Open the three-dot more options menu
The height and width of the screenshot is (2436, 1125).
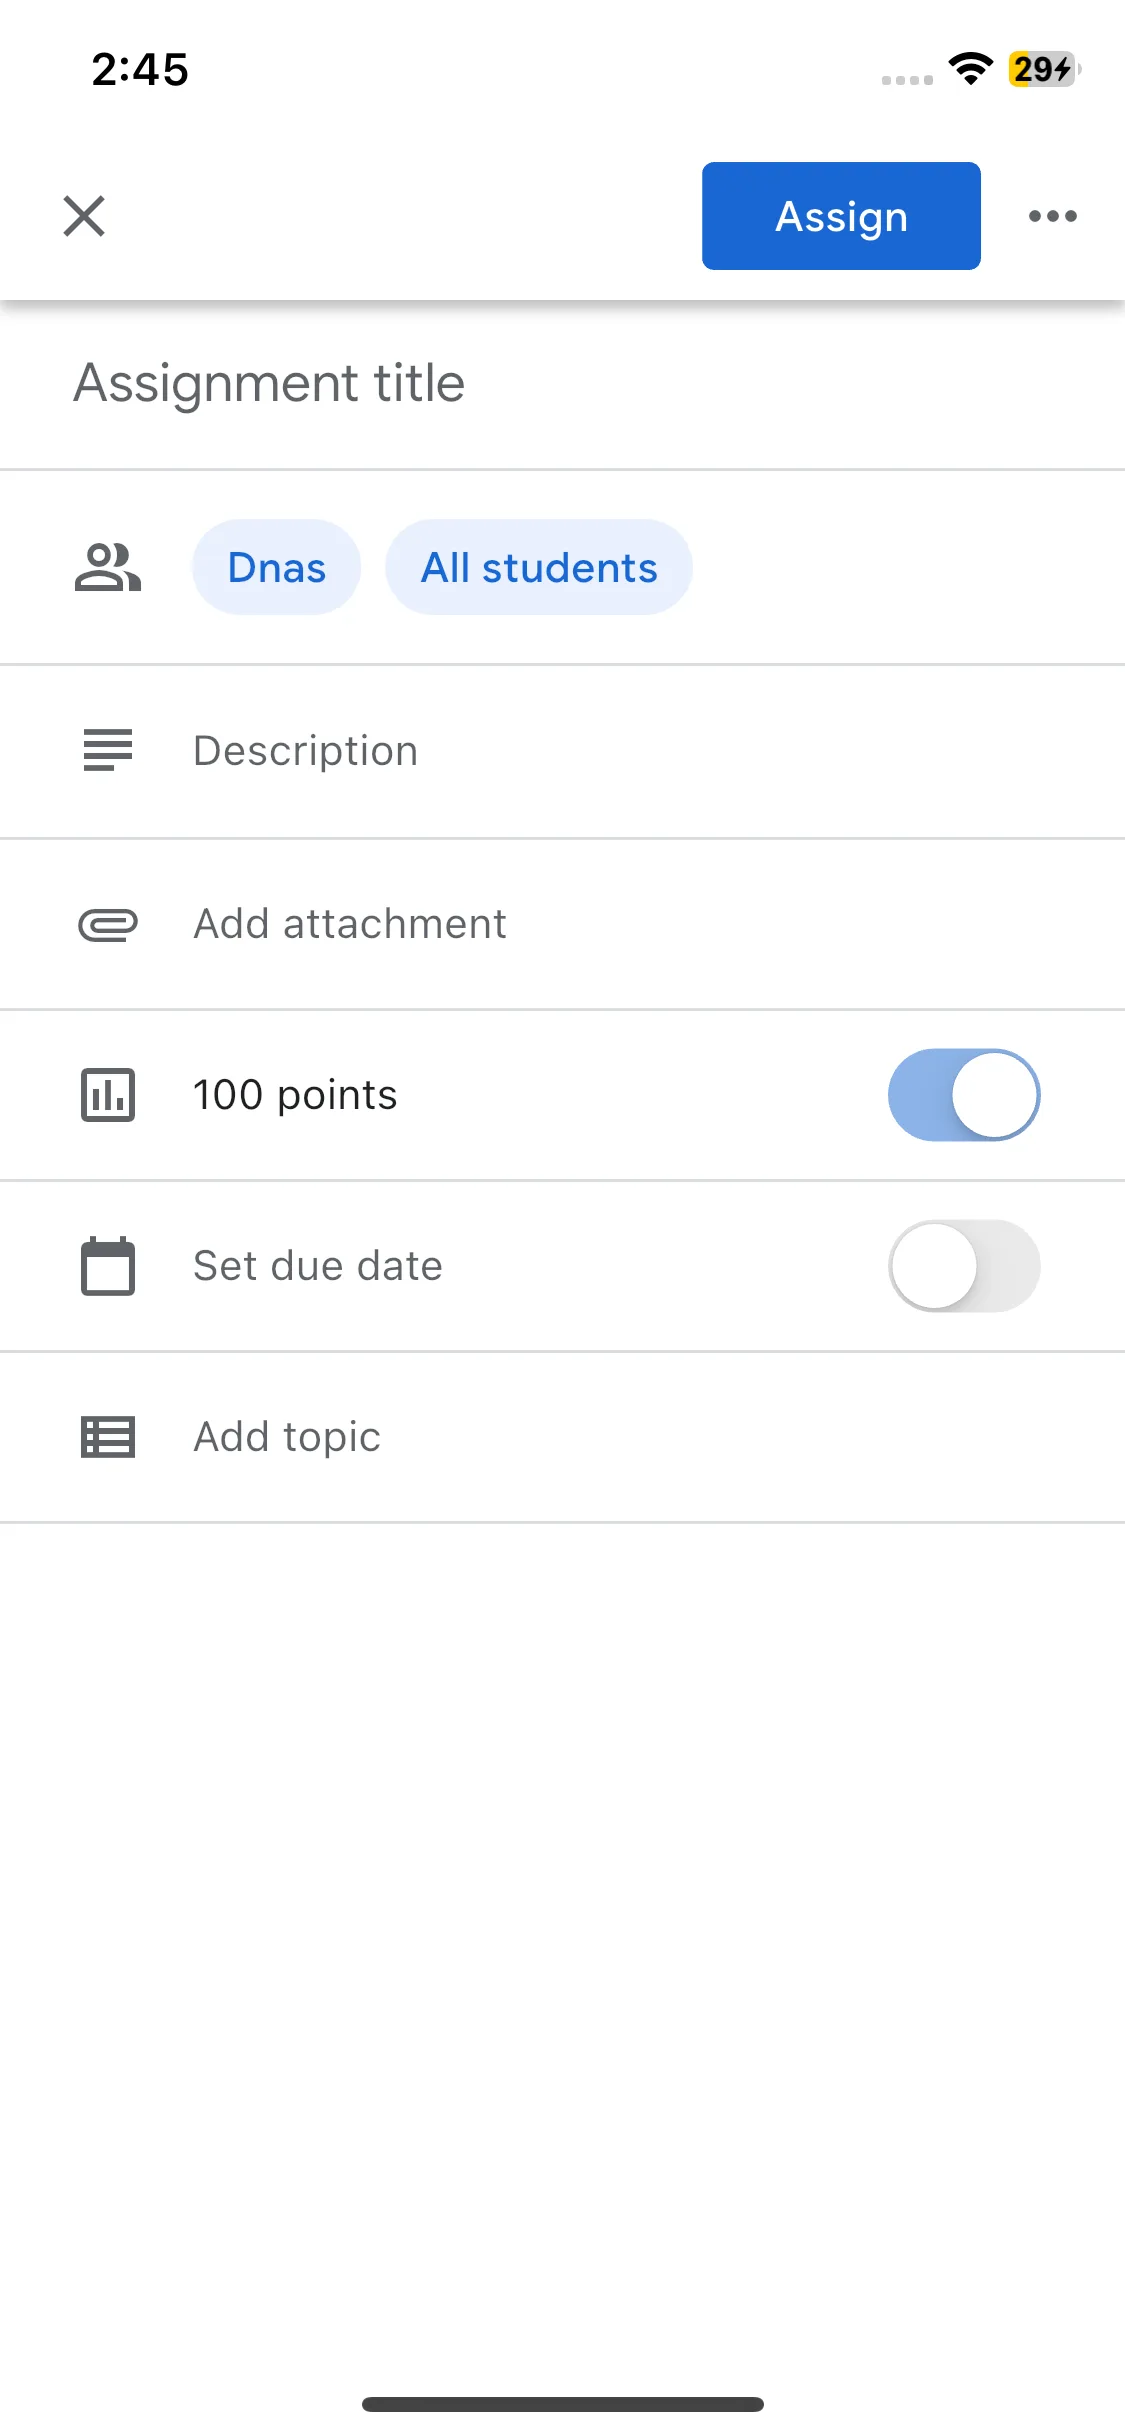[1053, 216]
